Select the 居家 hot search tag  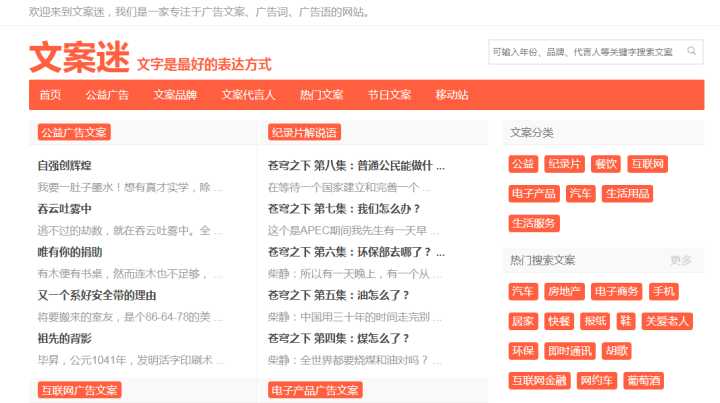[x=523, y=321]
